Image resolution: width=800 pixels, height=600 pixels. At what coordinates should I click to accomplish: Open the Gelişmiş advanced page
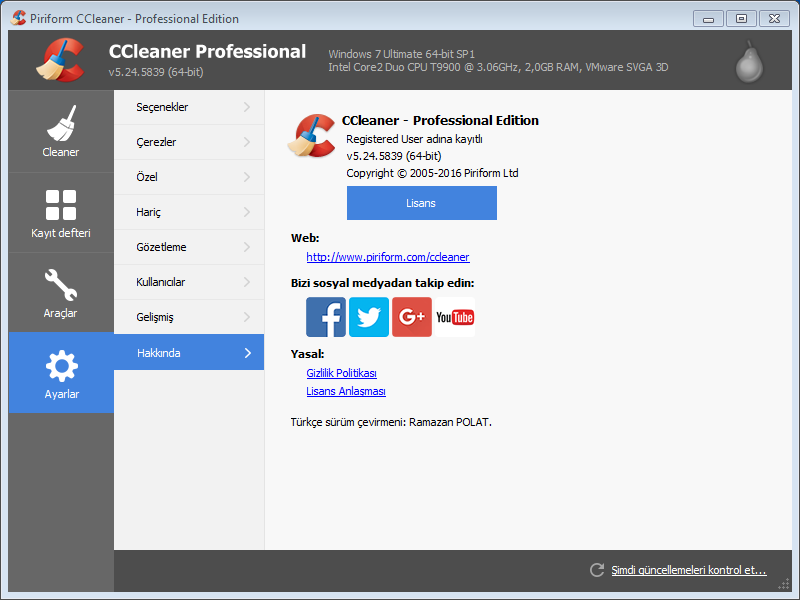tap(189, 317)
